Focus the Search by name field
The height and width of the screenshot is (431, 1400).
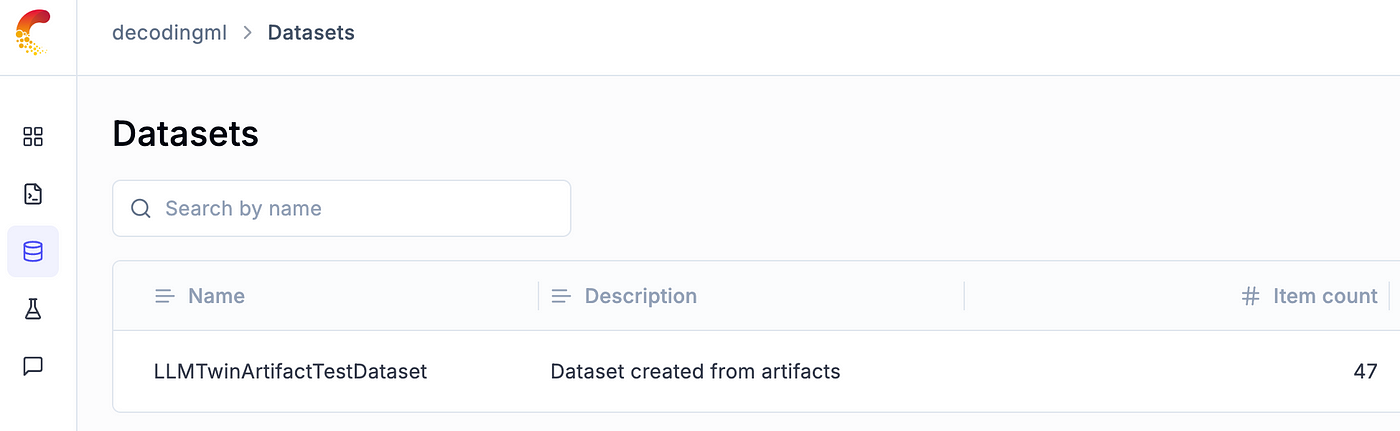point(341,208)
